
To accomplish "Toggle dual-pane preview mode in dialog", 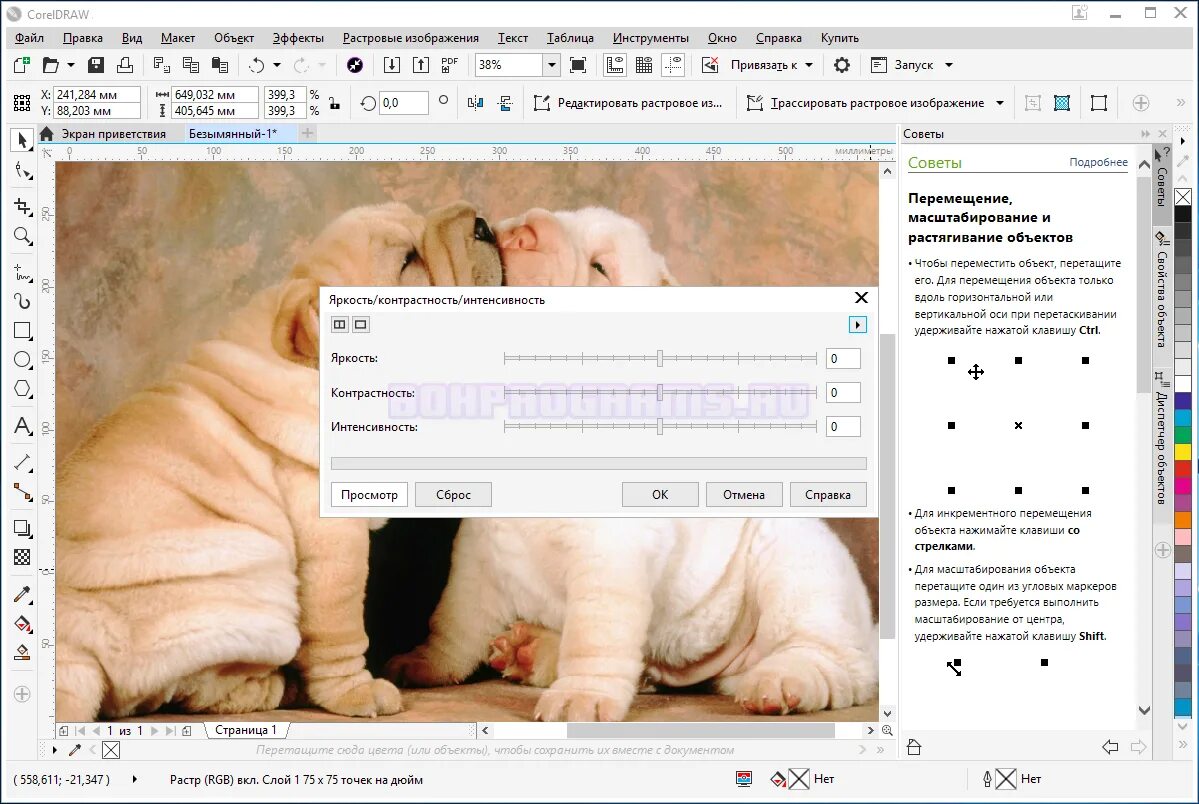I will pos(340,324).
